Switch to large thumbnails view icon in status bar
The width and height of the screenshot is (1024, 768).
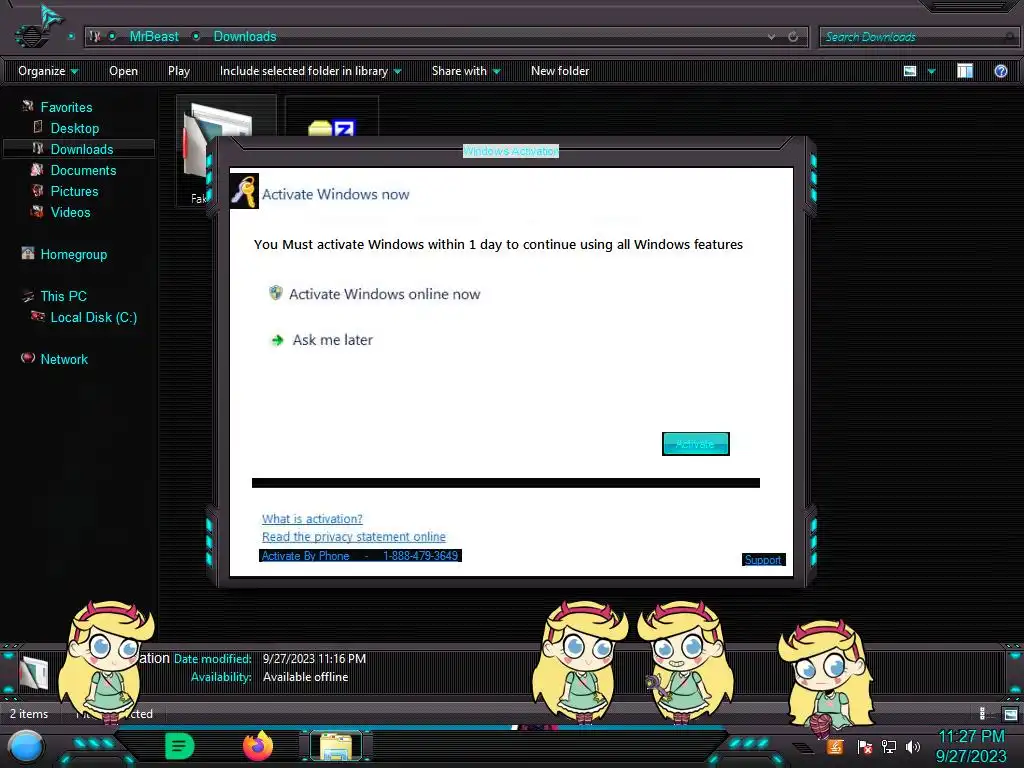click(1010, 714)
